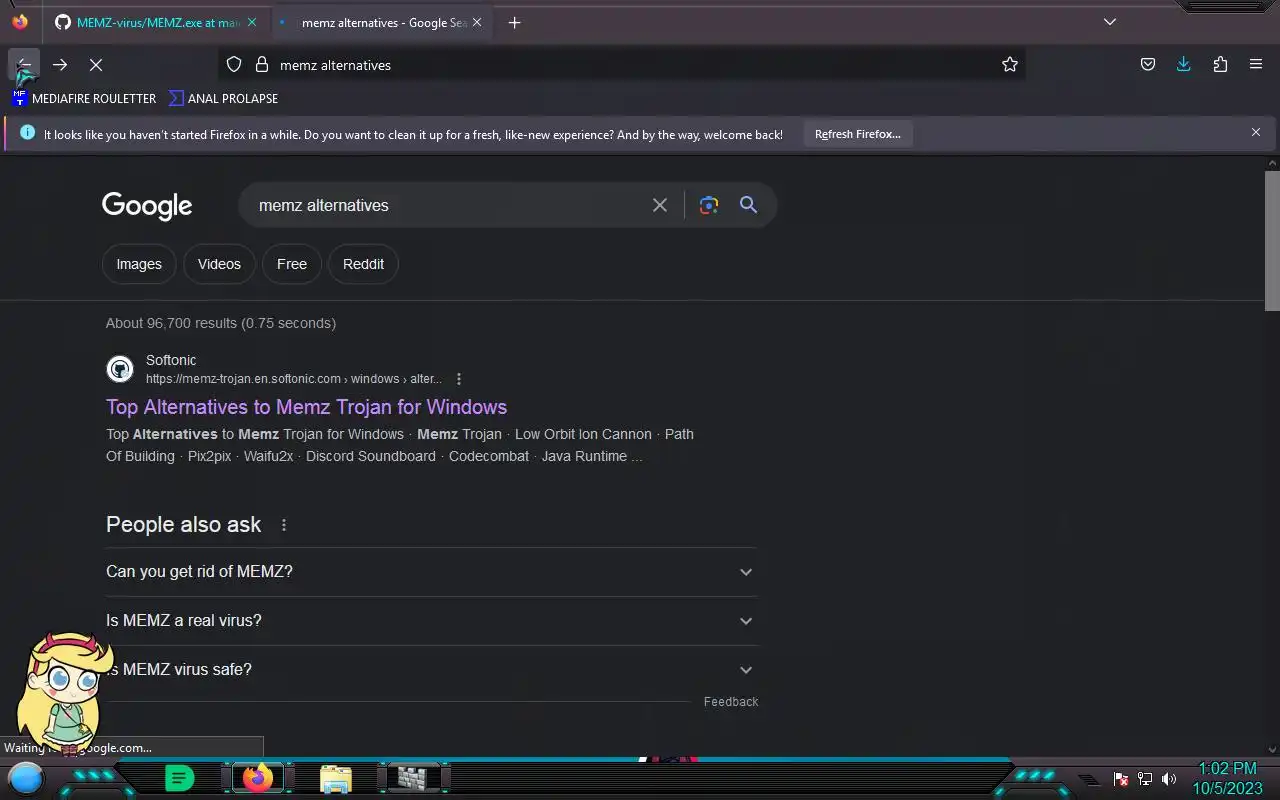Click the Action Center flag tray icon
1280x800 pixels.
click(x=1121, y=779)
